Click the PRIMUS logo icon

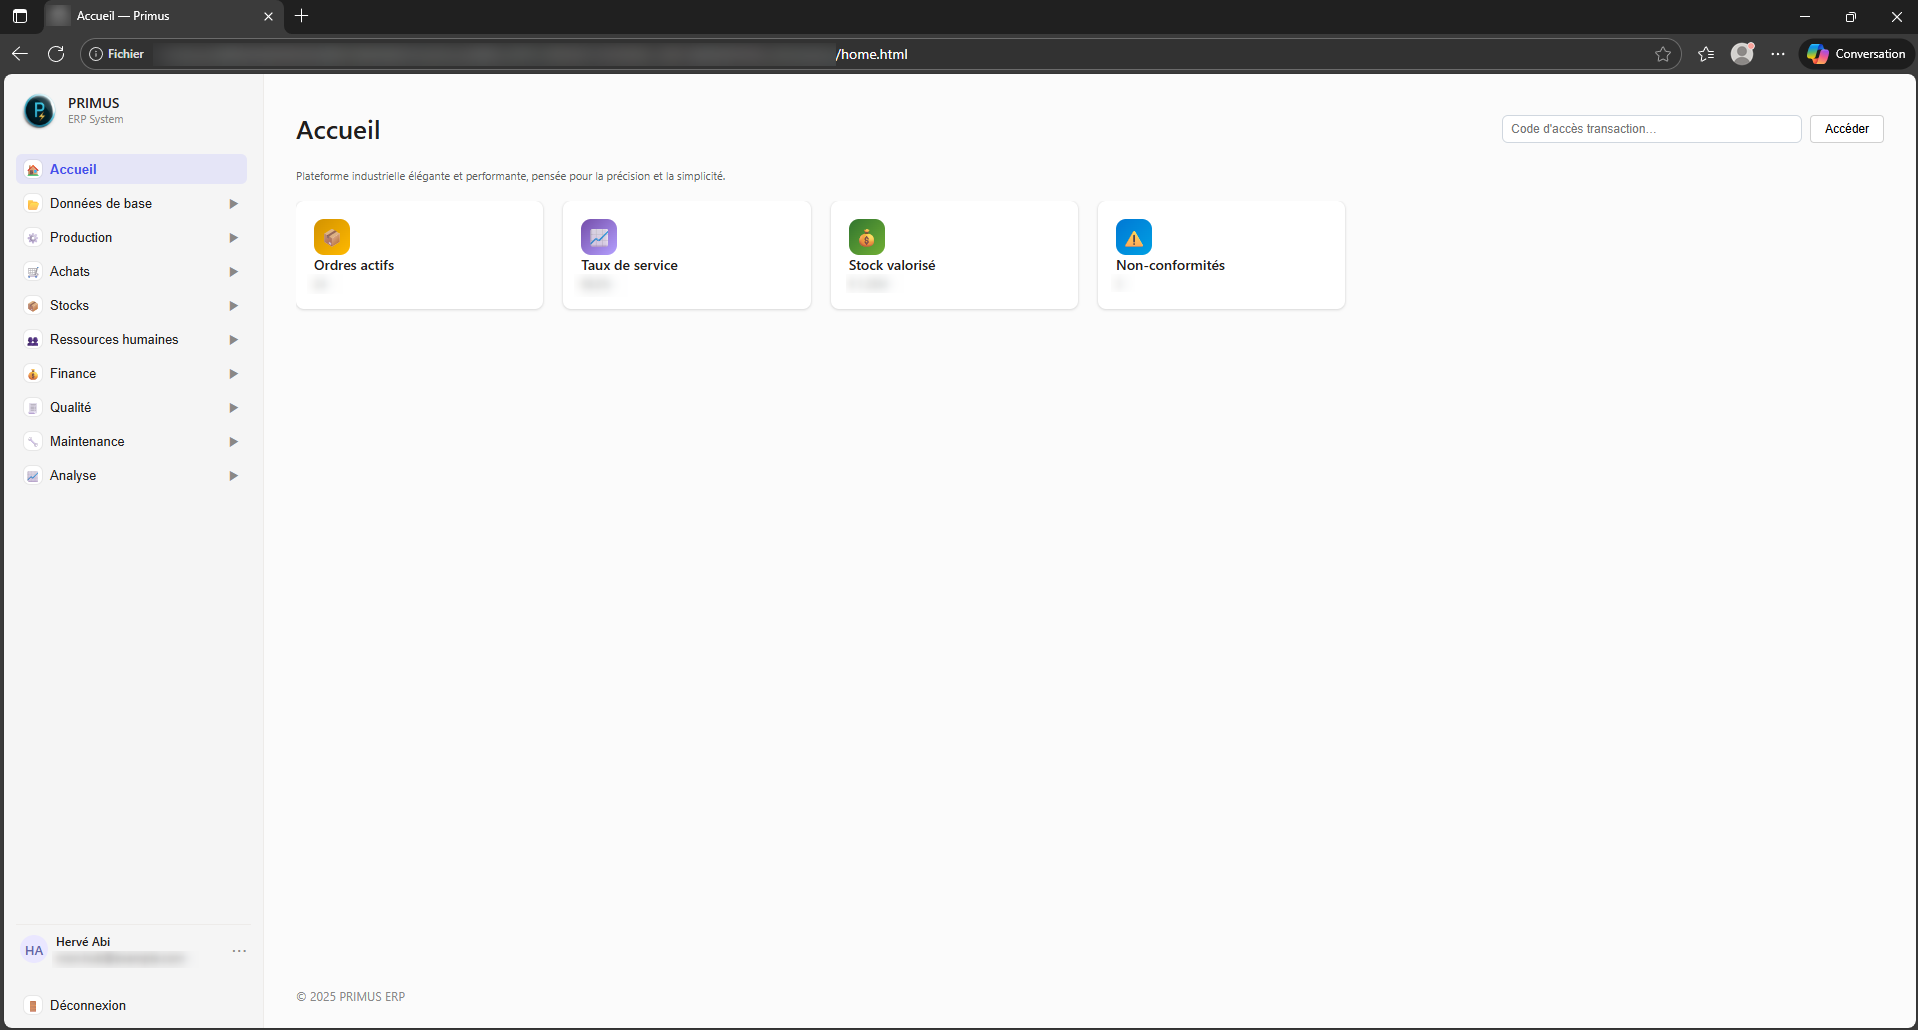pyautogui.click(x=39, y=111)
